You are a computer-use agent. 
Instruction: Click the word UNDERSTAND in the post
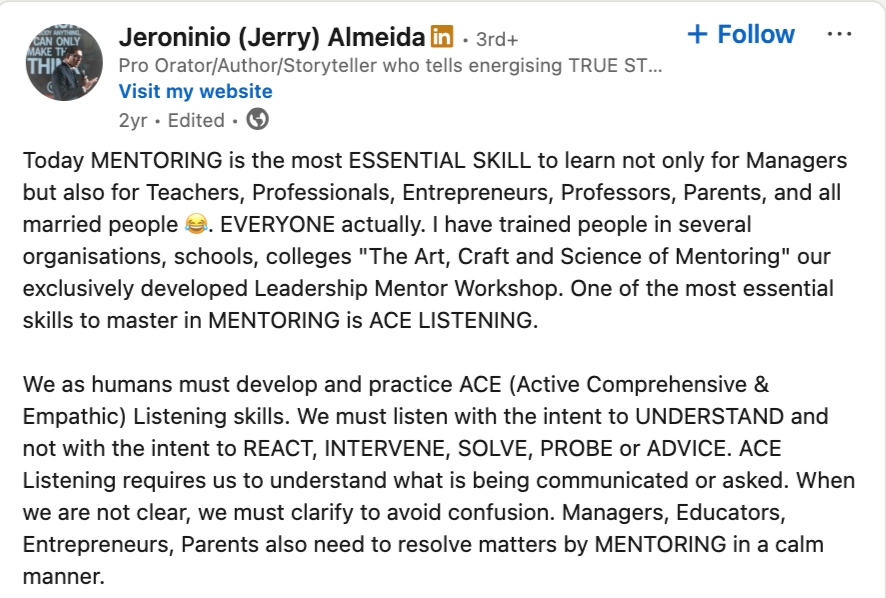tap(709, 417)
